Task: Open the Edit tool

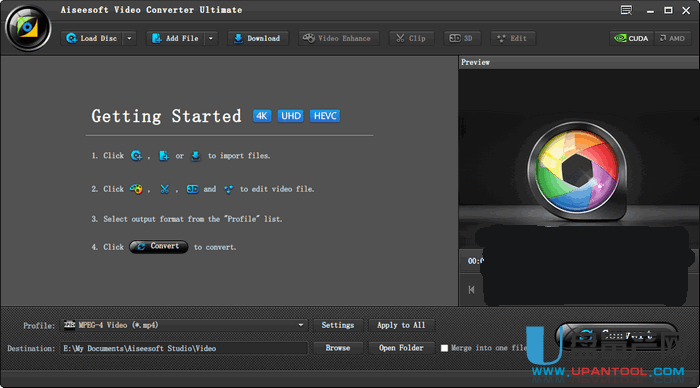Action: pos(512,38)
